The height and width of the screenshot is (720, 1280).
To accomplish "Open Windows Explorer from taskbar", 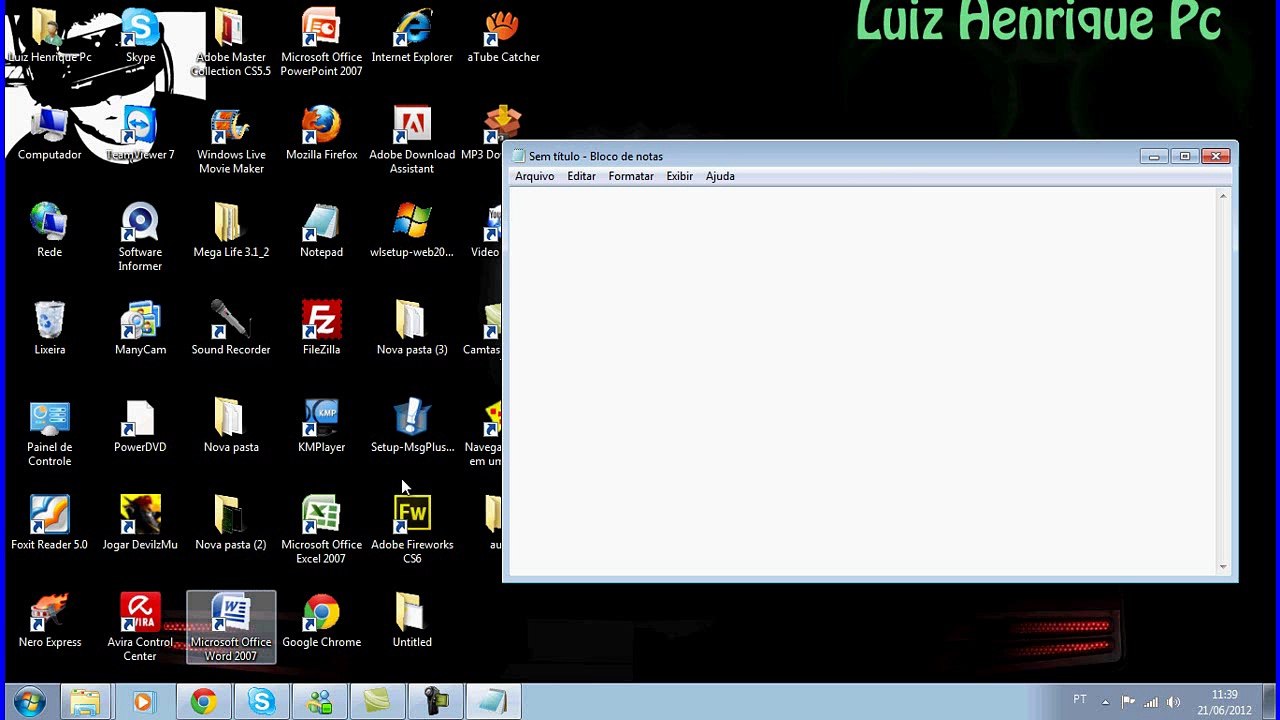I will coord(85,702).
